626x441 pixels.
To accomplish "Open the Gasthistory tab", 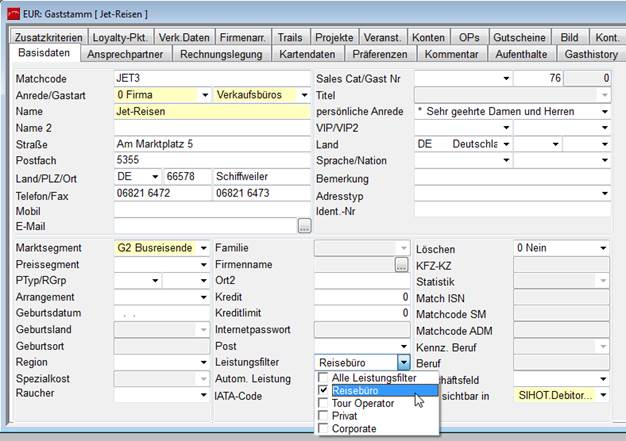I will (591, 54).
